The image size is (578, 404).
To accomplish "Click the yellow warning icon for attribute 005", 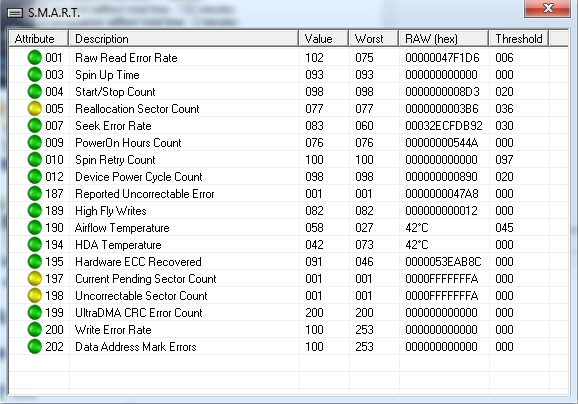I will [35, 108].
